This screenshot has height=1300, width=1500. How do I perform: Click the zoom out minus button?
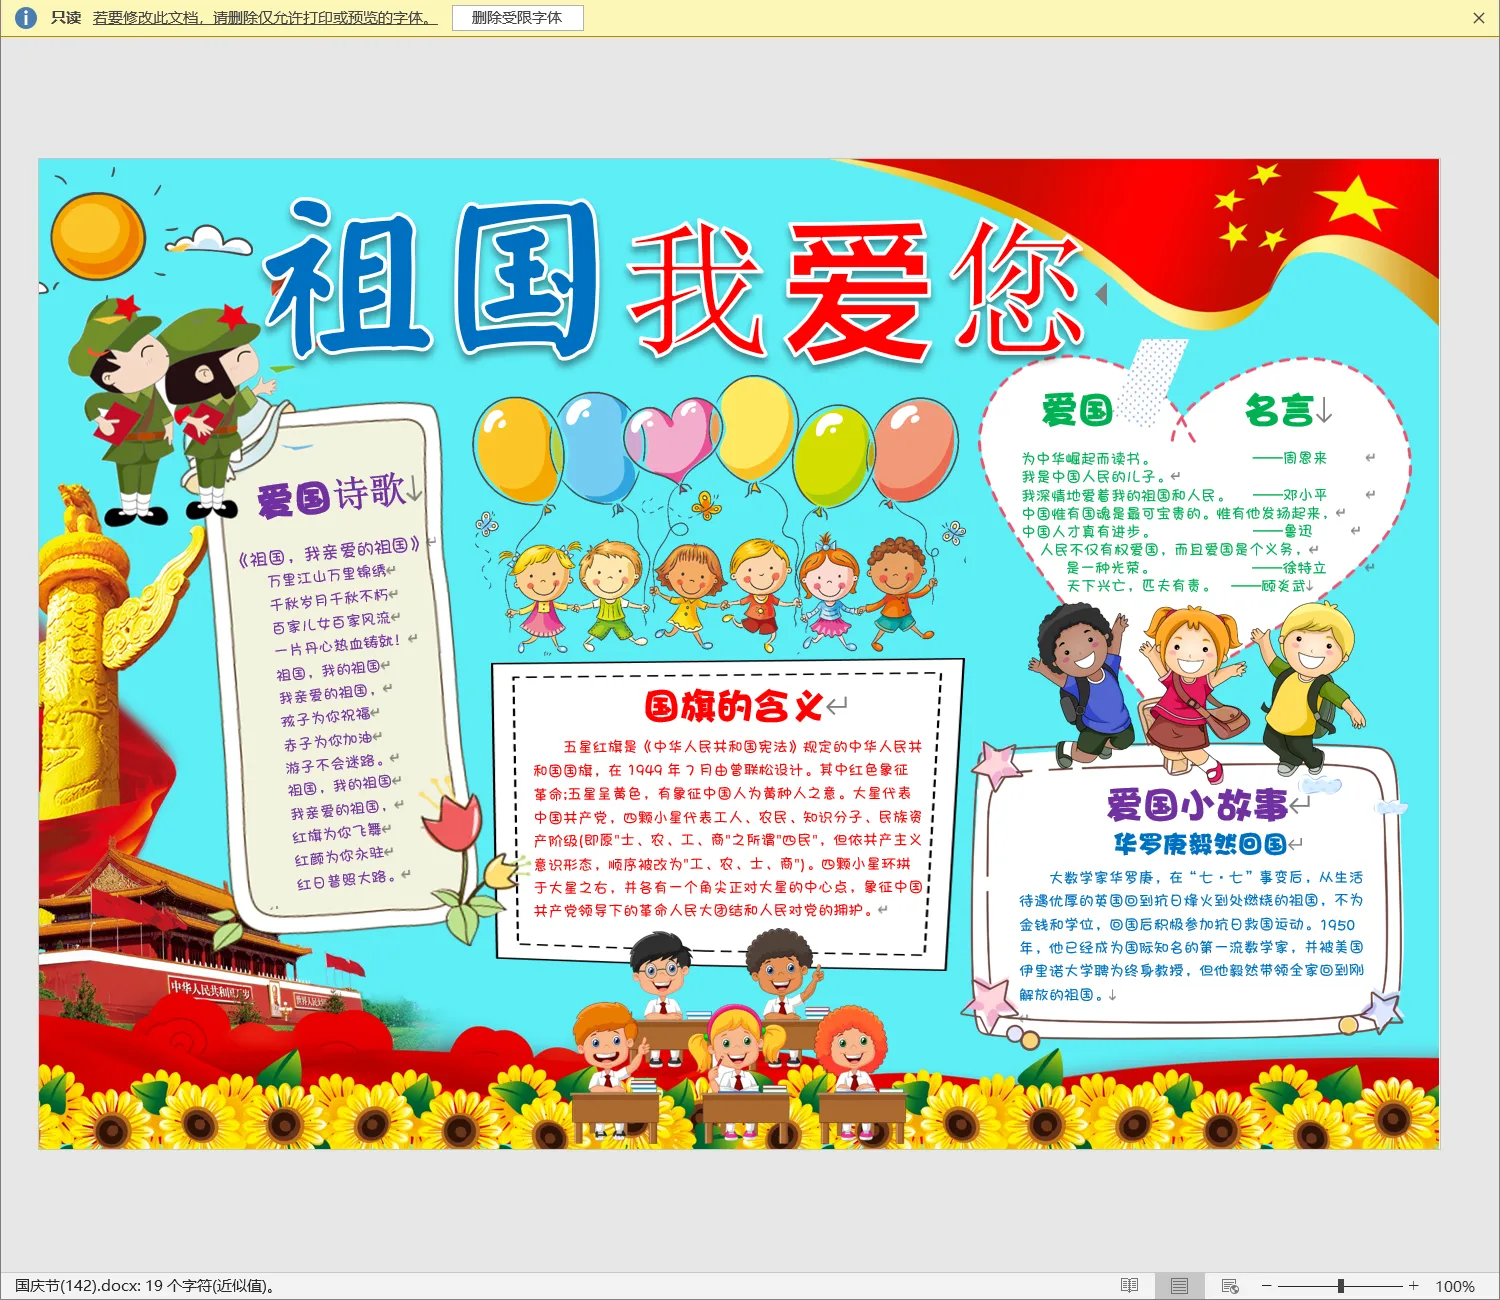point(1266,1285)
